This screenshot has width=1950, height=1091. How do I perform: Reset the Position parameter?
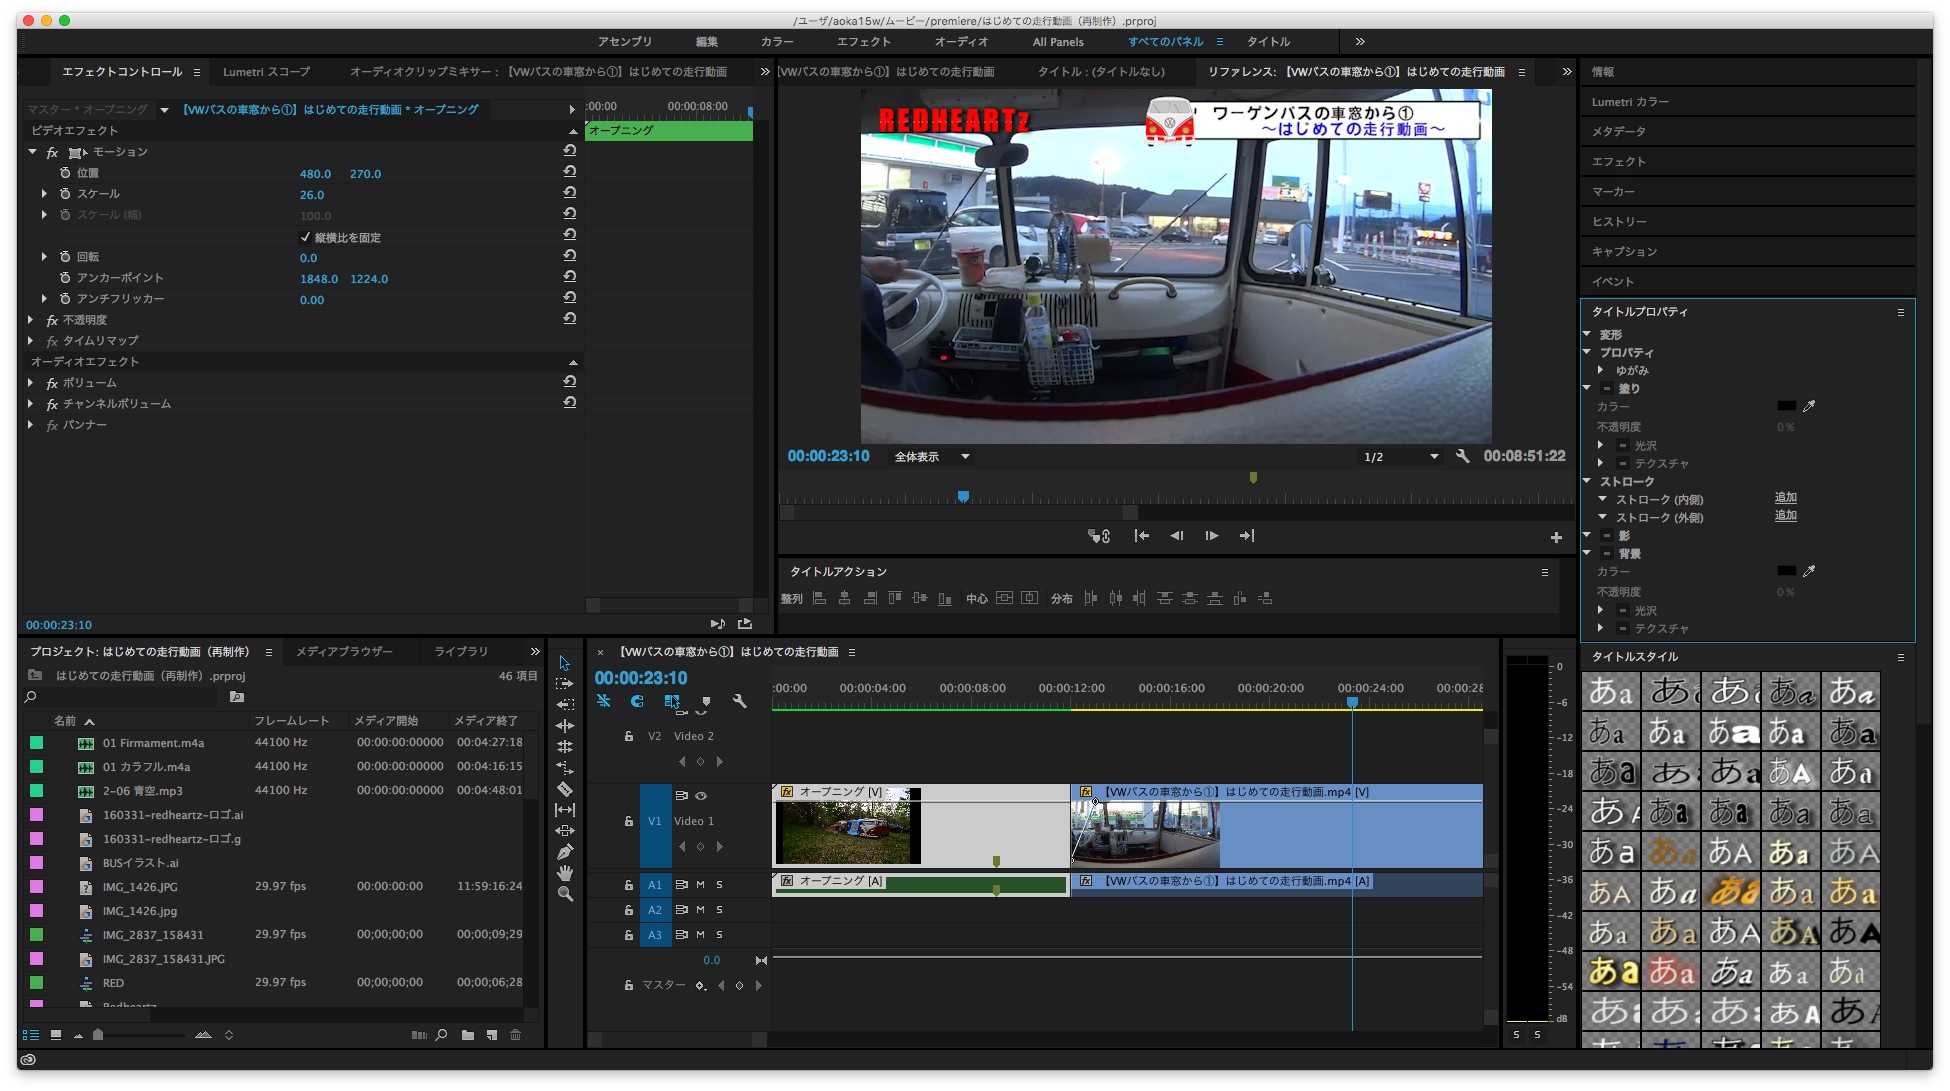click(x=570, y=172)
